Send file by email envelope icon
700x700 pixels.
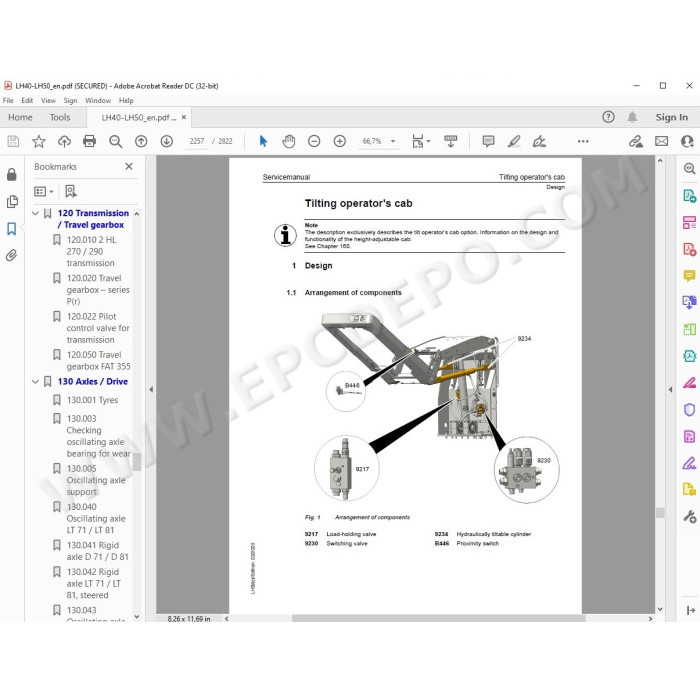click(662, 142)
